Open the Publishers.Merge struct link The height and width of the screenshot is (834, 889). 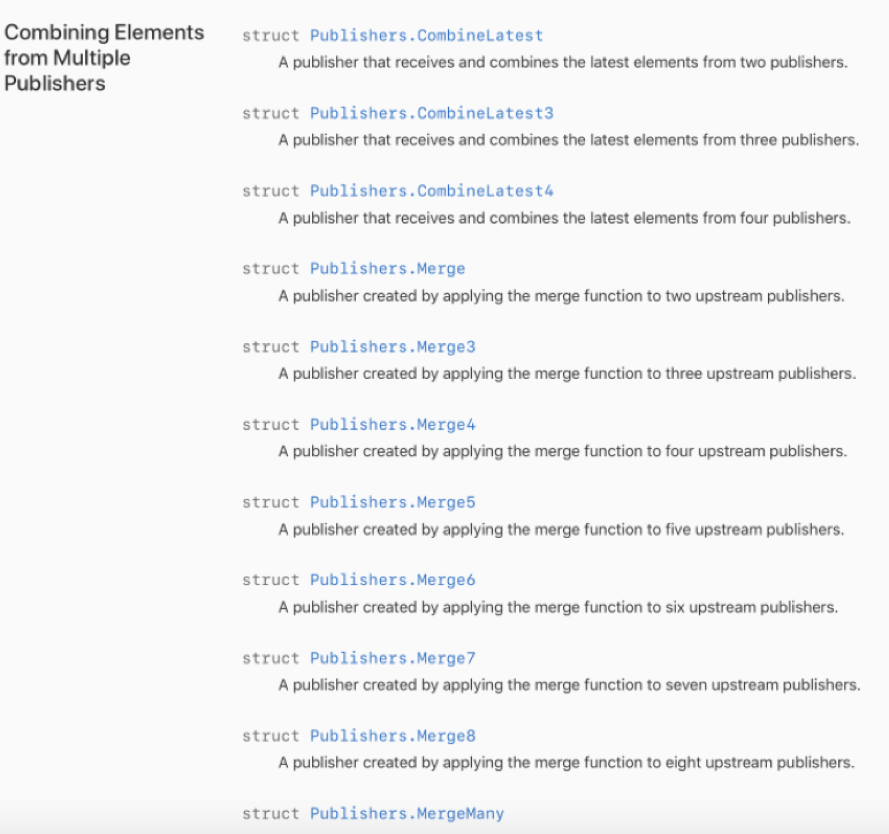387,269
